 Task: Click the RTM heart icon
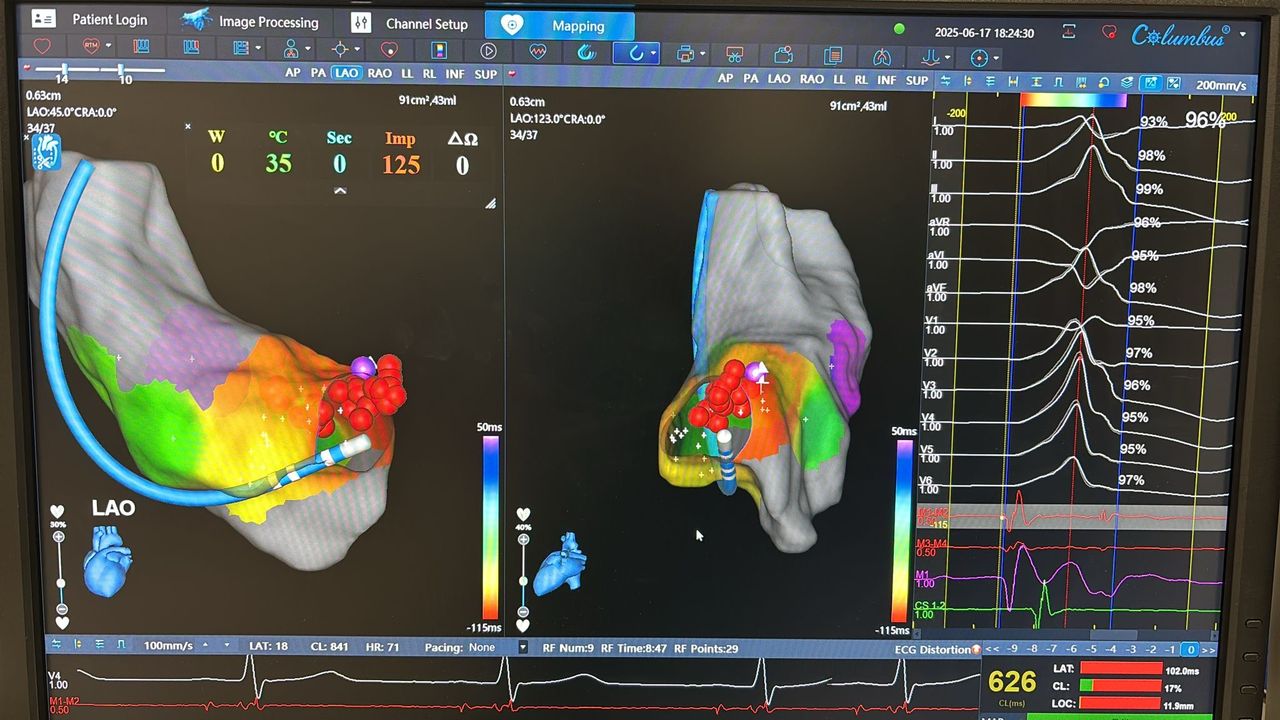tap(91, 46)
